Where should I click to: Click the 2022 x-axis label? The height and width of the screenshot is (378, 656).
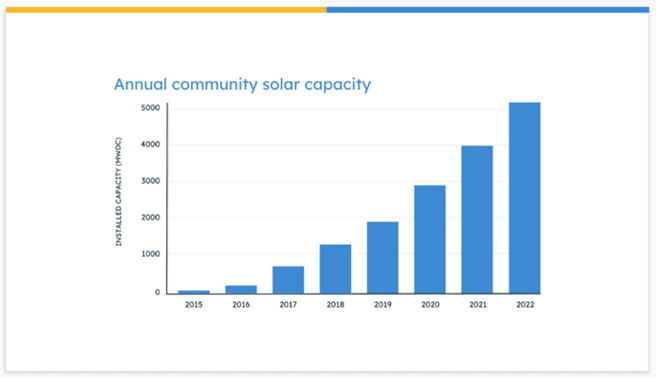[525, 305]
